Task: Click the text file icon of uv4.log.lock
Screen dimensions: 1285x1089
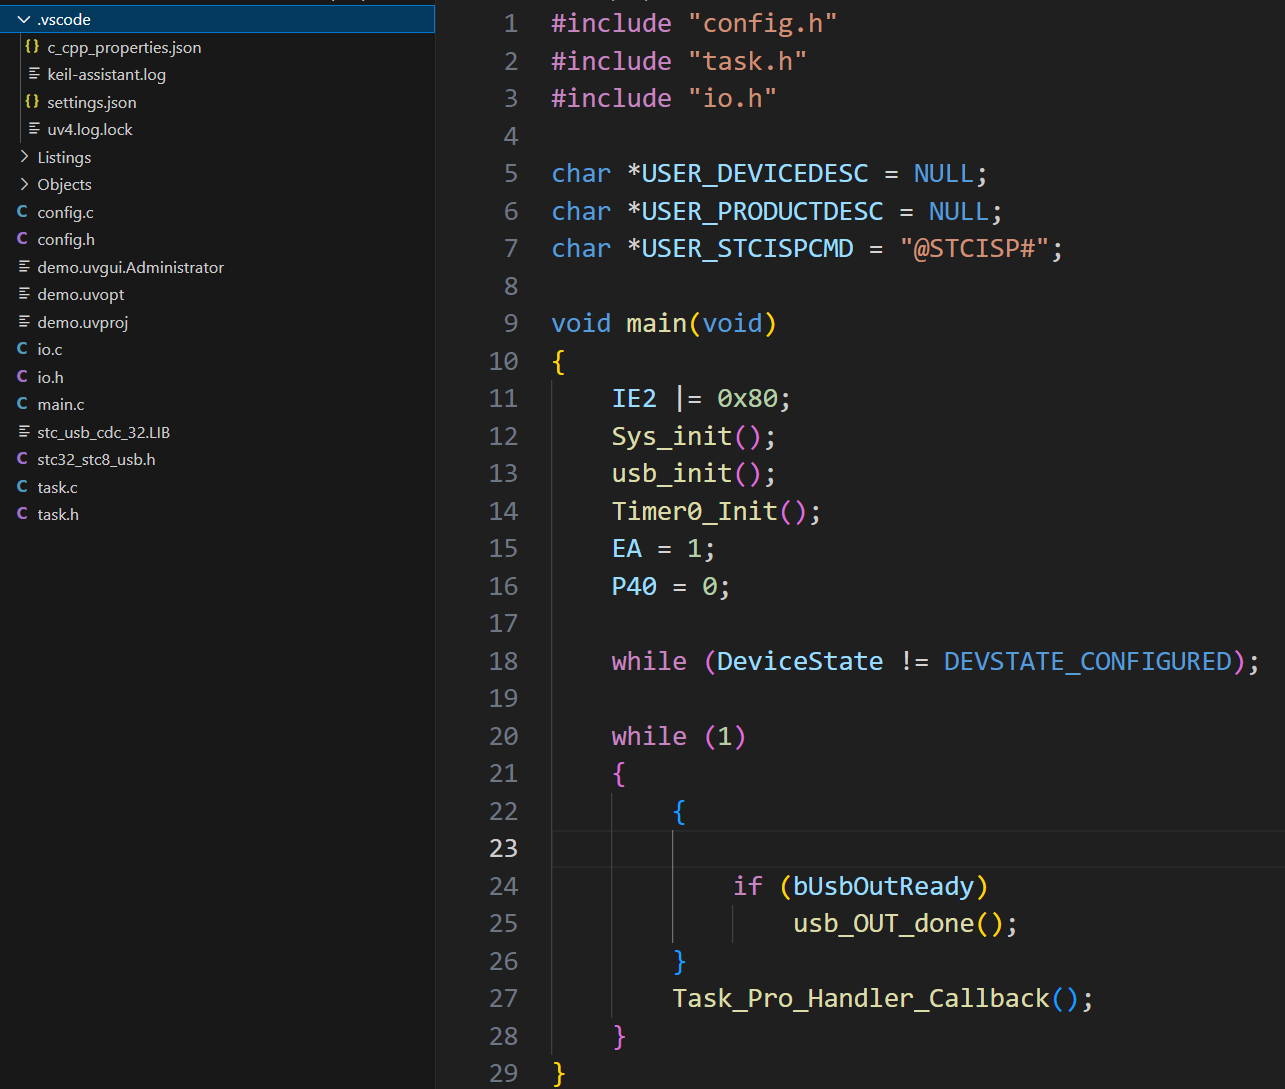Action: coord(34,129)
